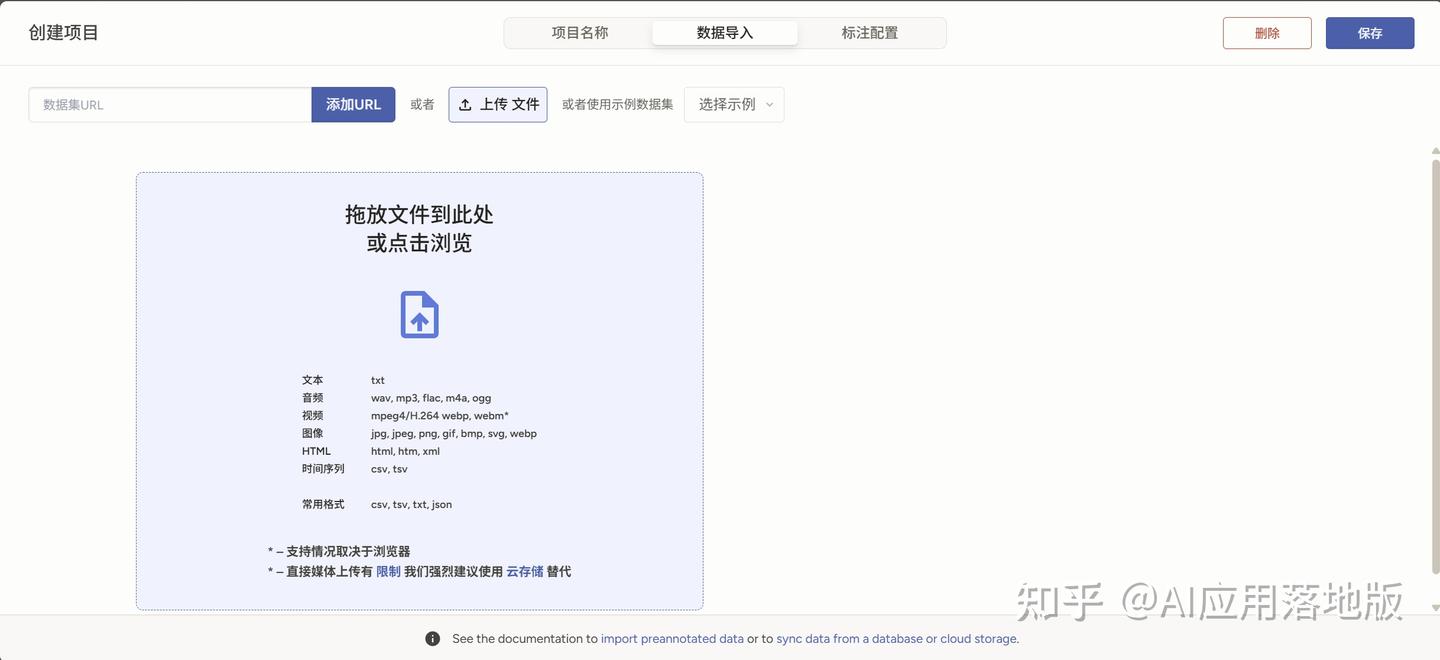This screenshot has width=1440, height=660.
Task: Click the 文本 format label
Action: (x=313, y=380)
